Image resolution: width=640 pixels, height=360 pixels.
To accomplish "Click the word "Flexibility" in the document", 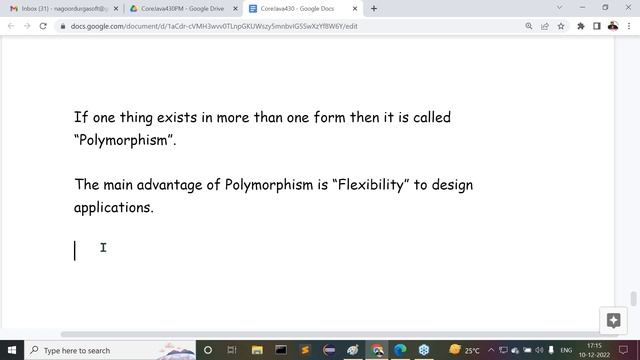I will tap(371, 185).
